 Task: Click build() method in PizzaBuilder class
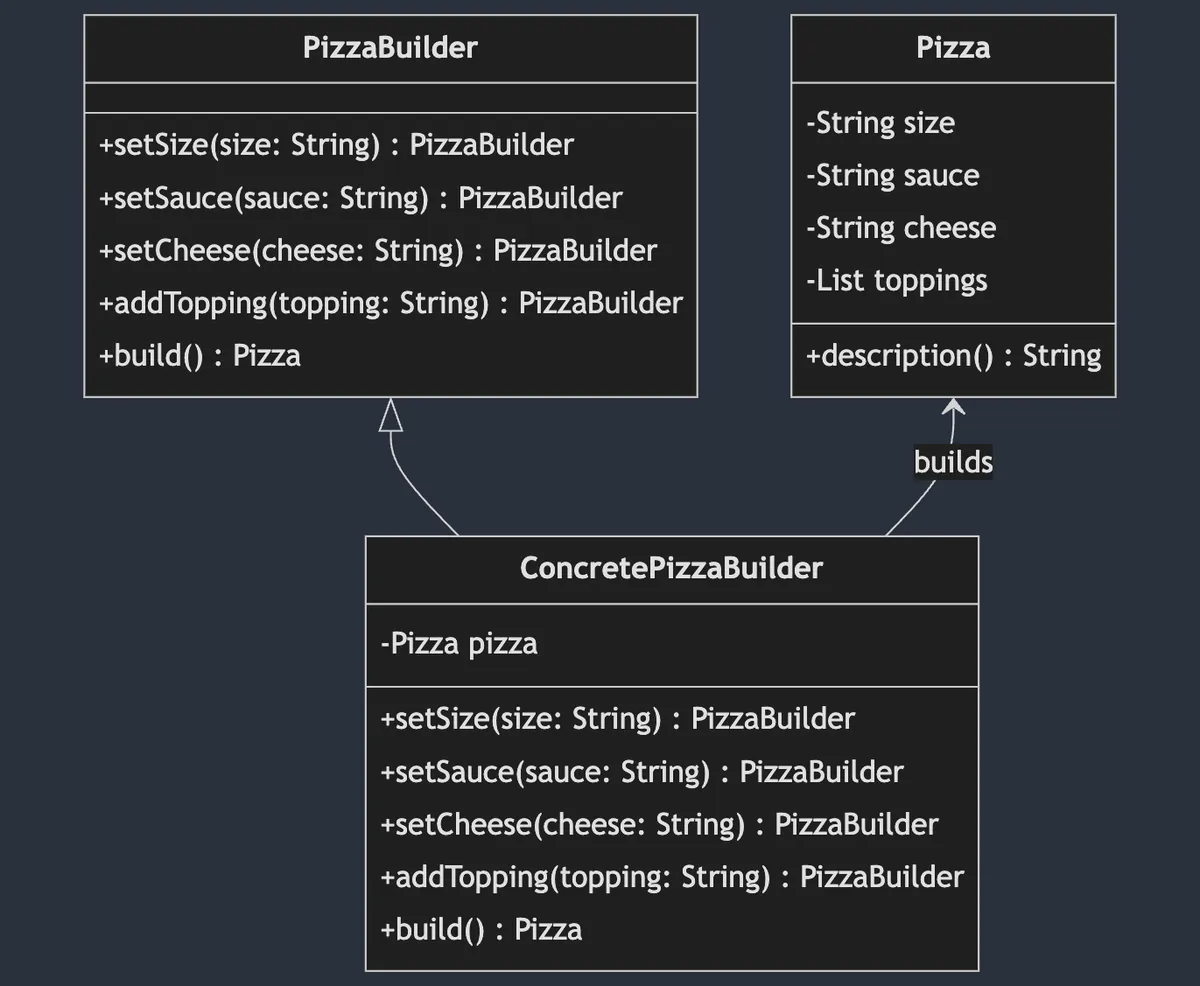pyautogui.click(x=200, y=356)
